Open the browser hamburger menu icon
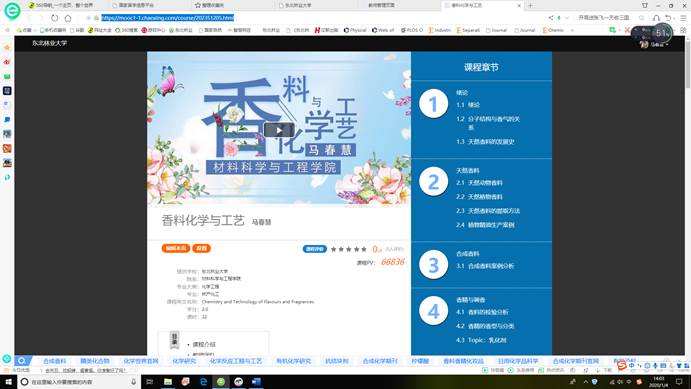This screenshot has height=389, width=691. point(684,18)
